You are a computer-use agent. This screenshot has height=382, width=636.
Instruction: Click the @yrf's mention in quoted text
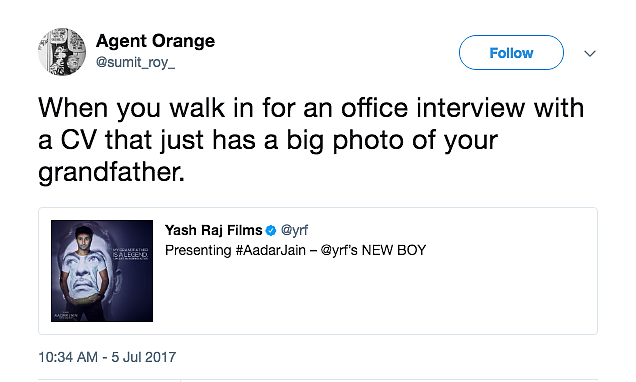tap(339, 251)
